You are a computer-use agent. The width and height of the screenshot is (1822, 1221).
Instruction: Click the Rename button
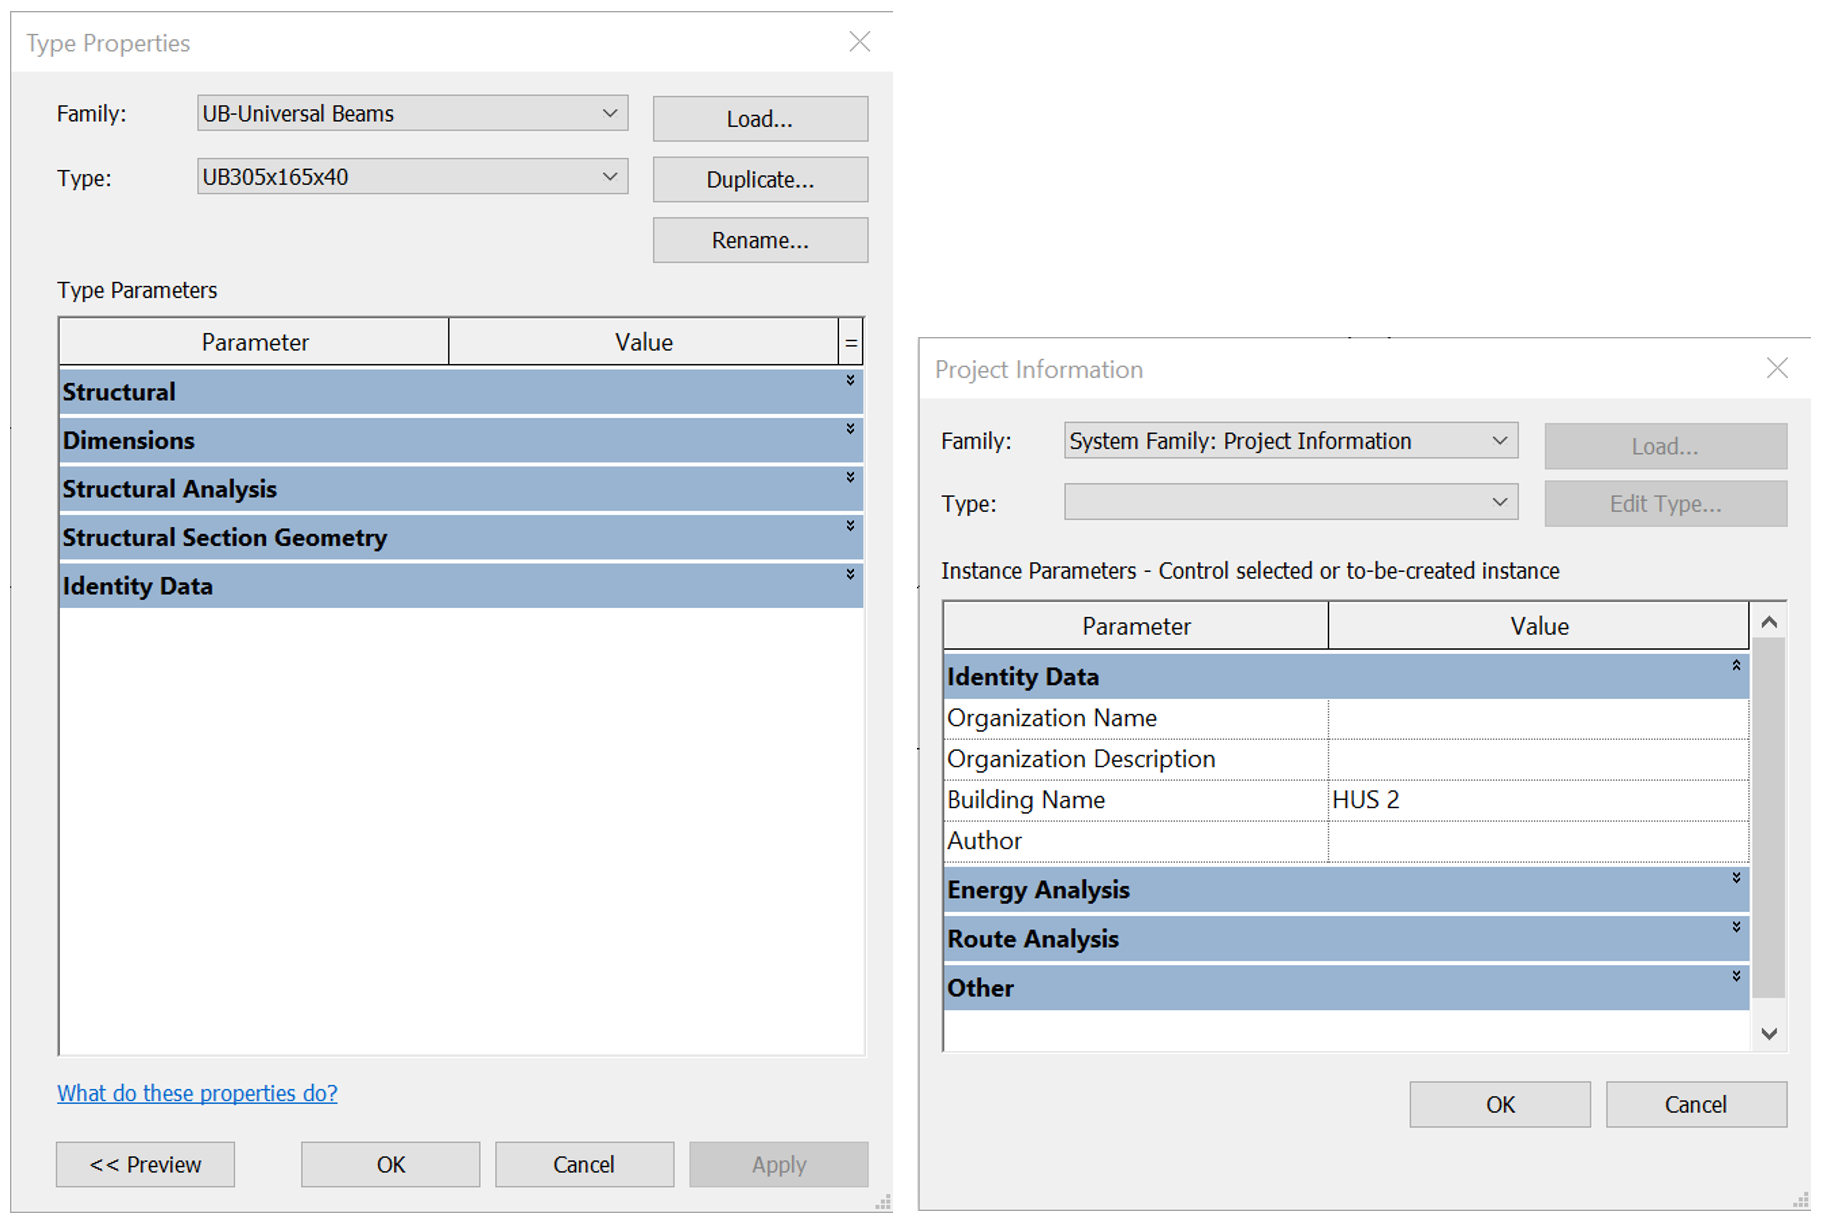click(x=760, y=240)
